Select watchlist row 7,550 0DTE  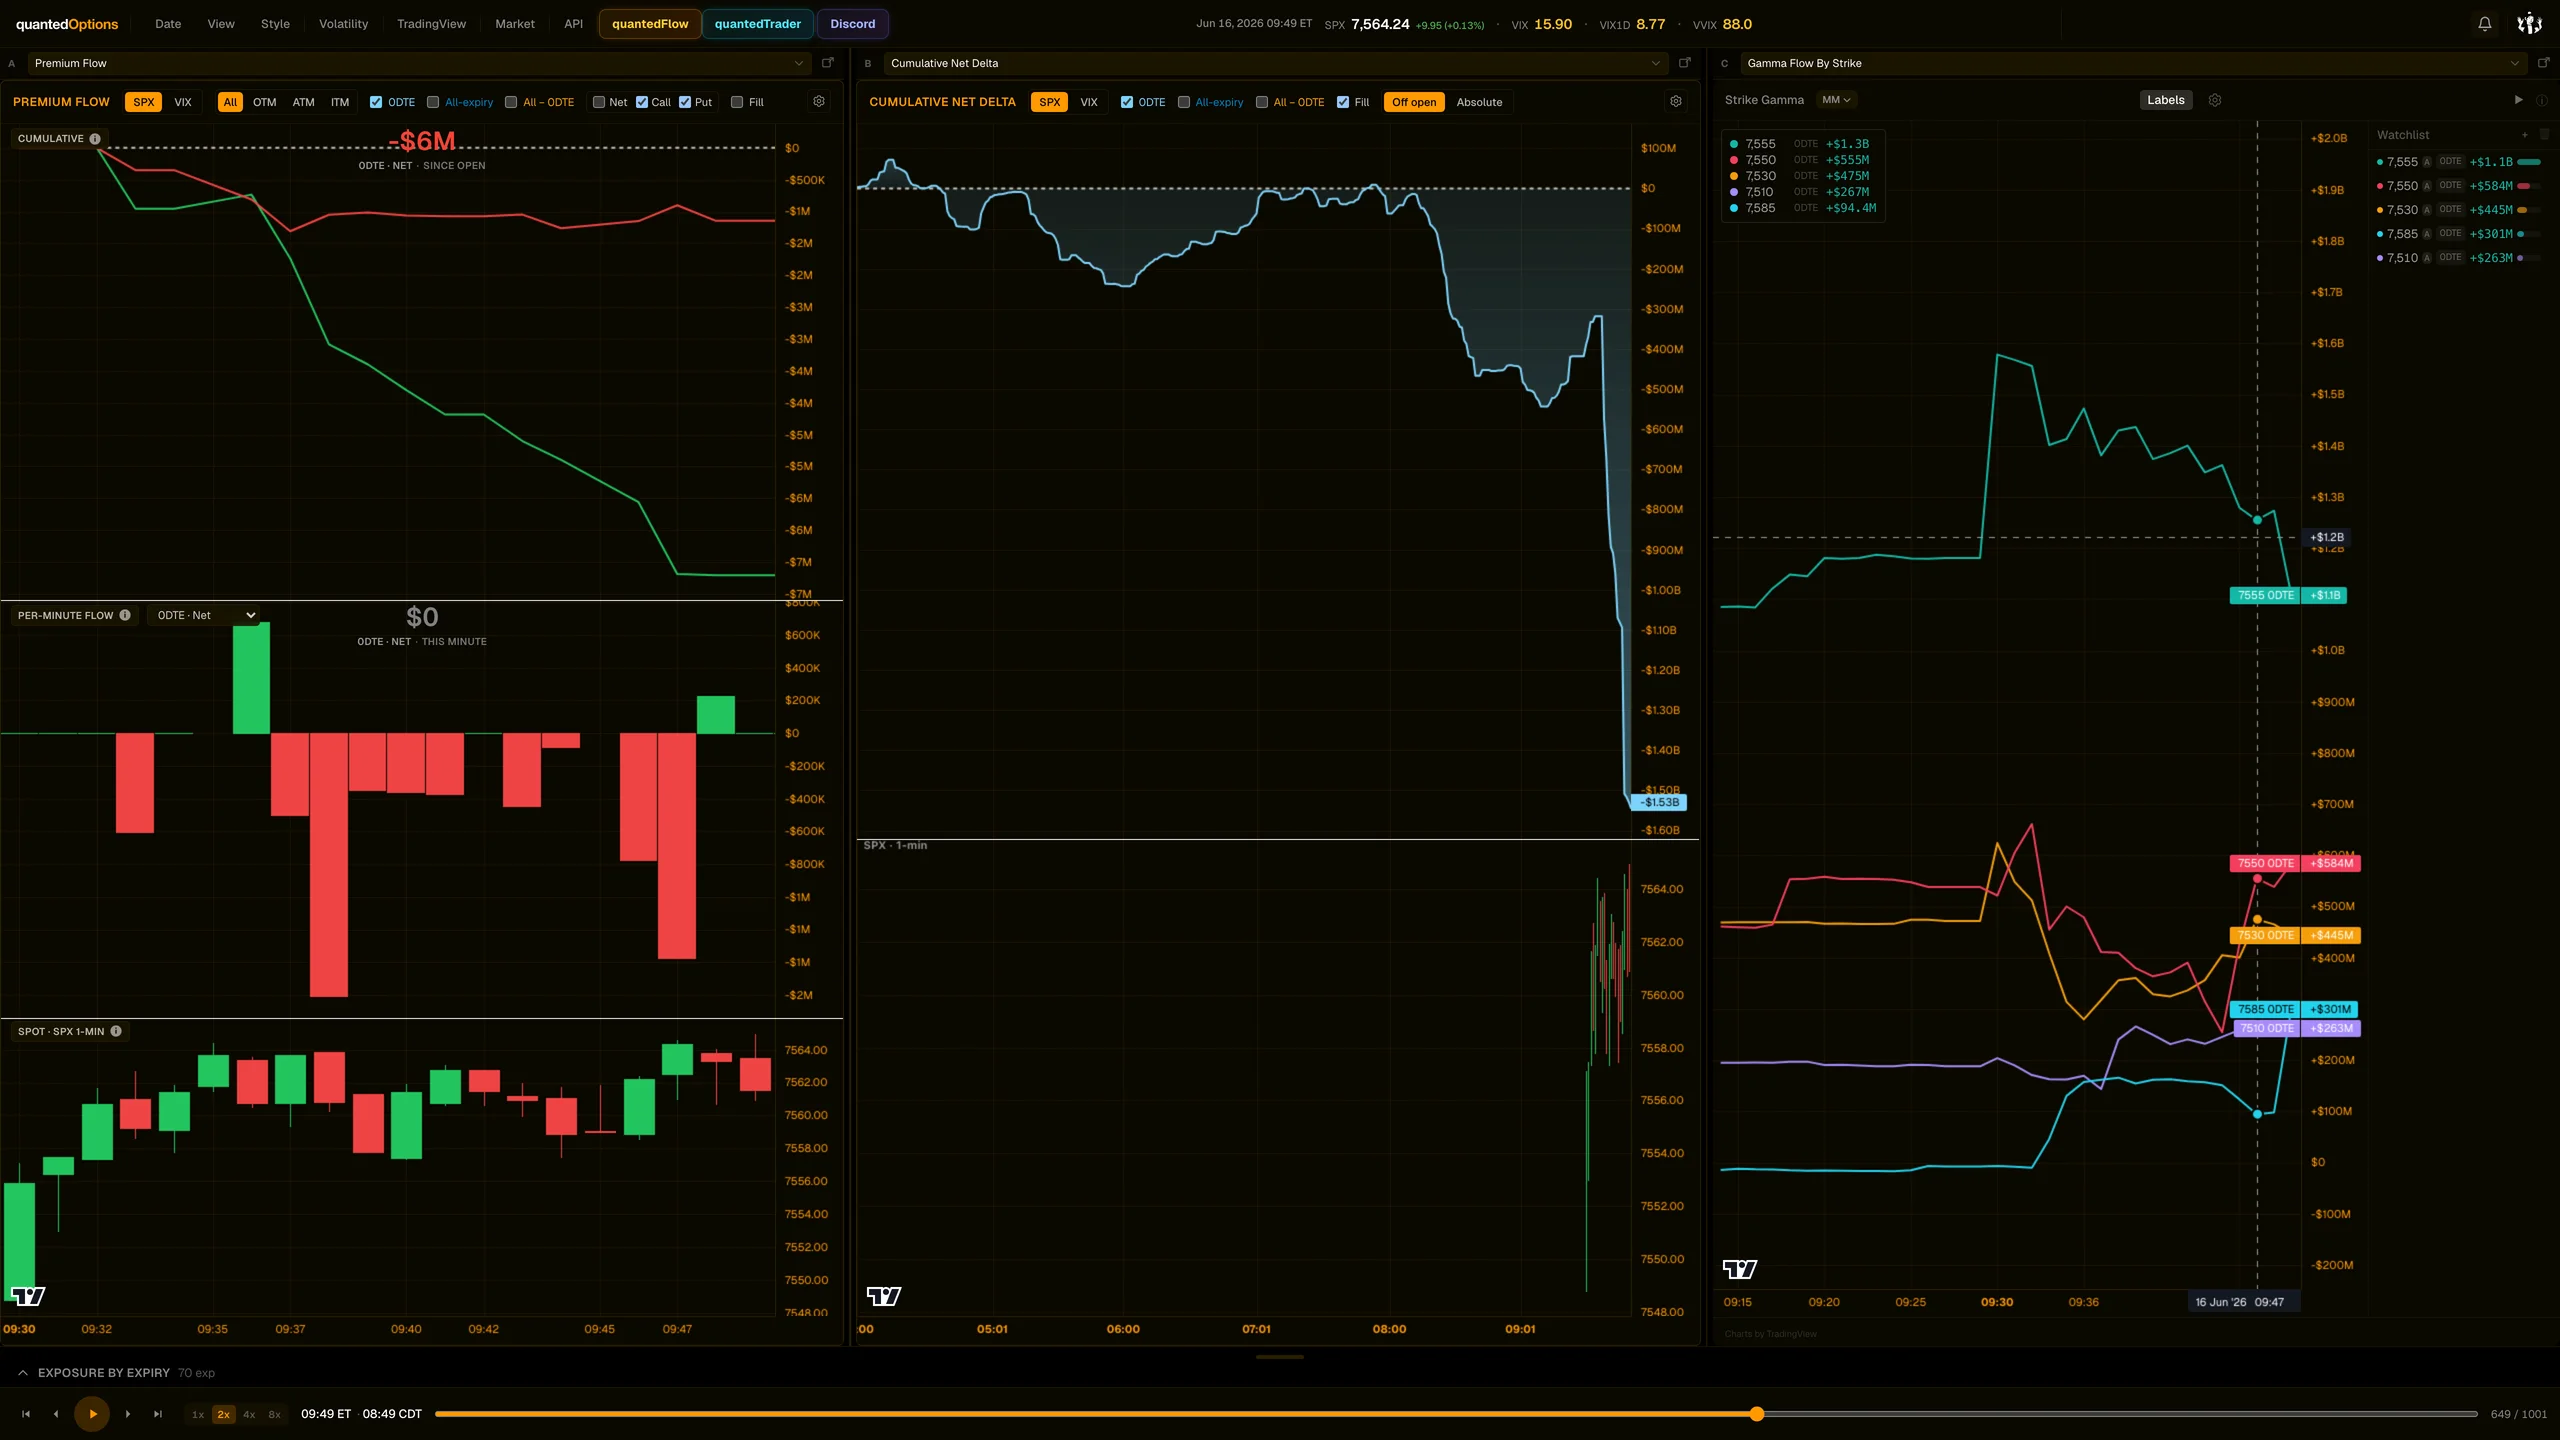(2461, 186)
